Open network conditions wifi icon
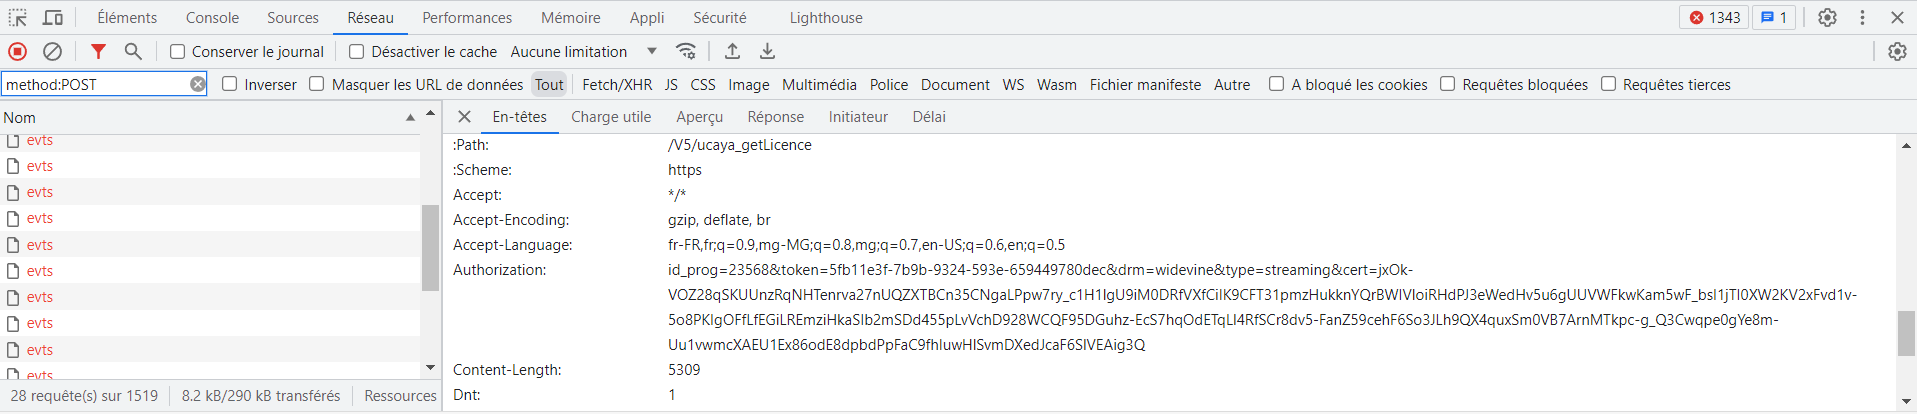1920x414 pixels. point(686,51)
